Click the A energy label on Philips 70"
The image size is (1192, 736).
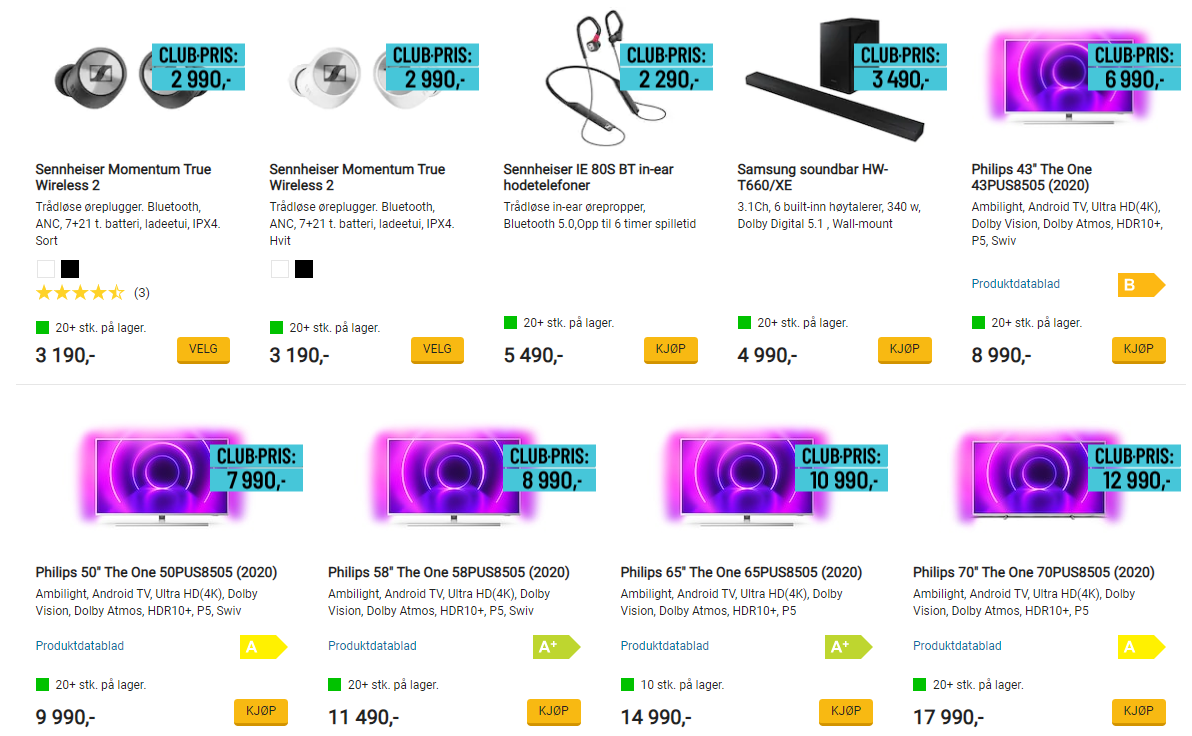click(x=1140, y=647)
